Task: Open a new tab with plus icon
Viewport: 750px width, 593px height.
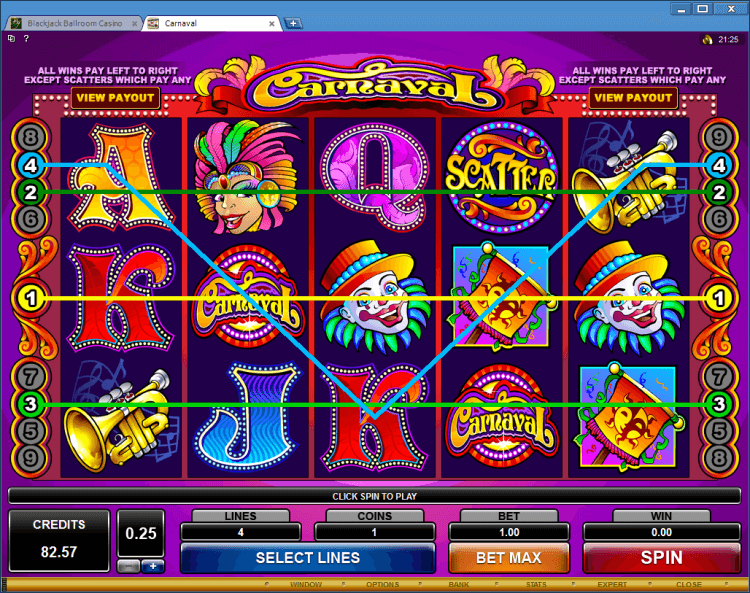Action: pos(292,23)
